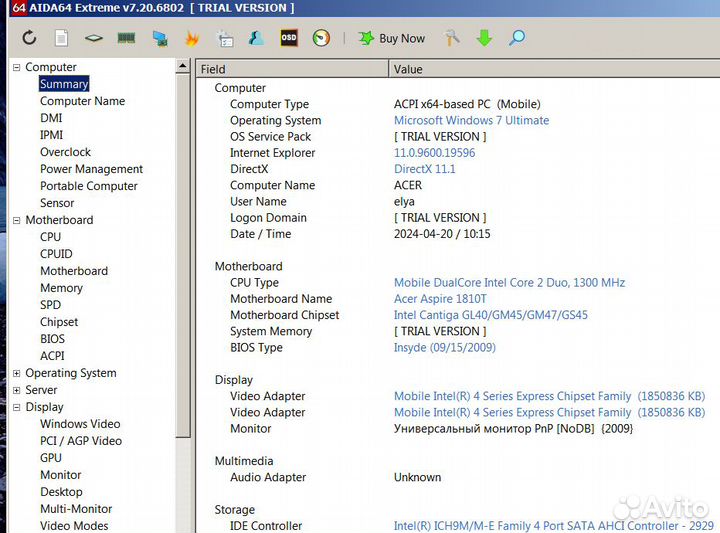The image size is (720, 533).
Task: Open the SPD tree item
Action: pos(51,305)
